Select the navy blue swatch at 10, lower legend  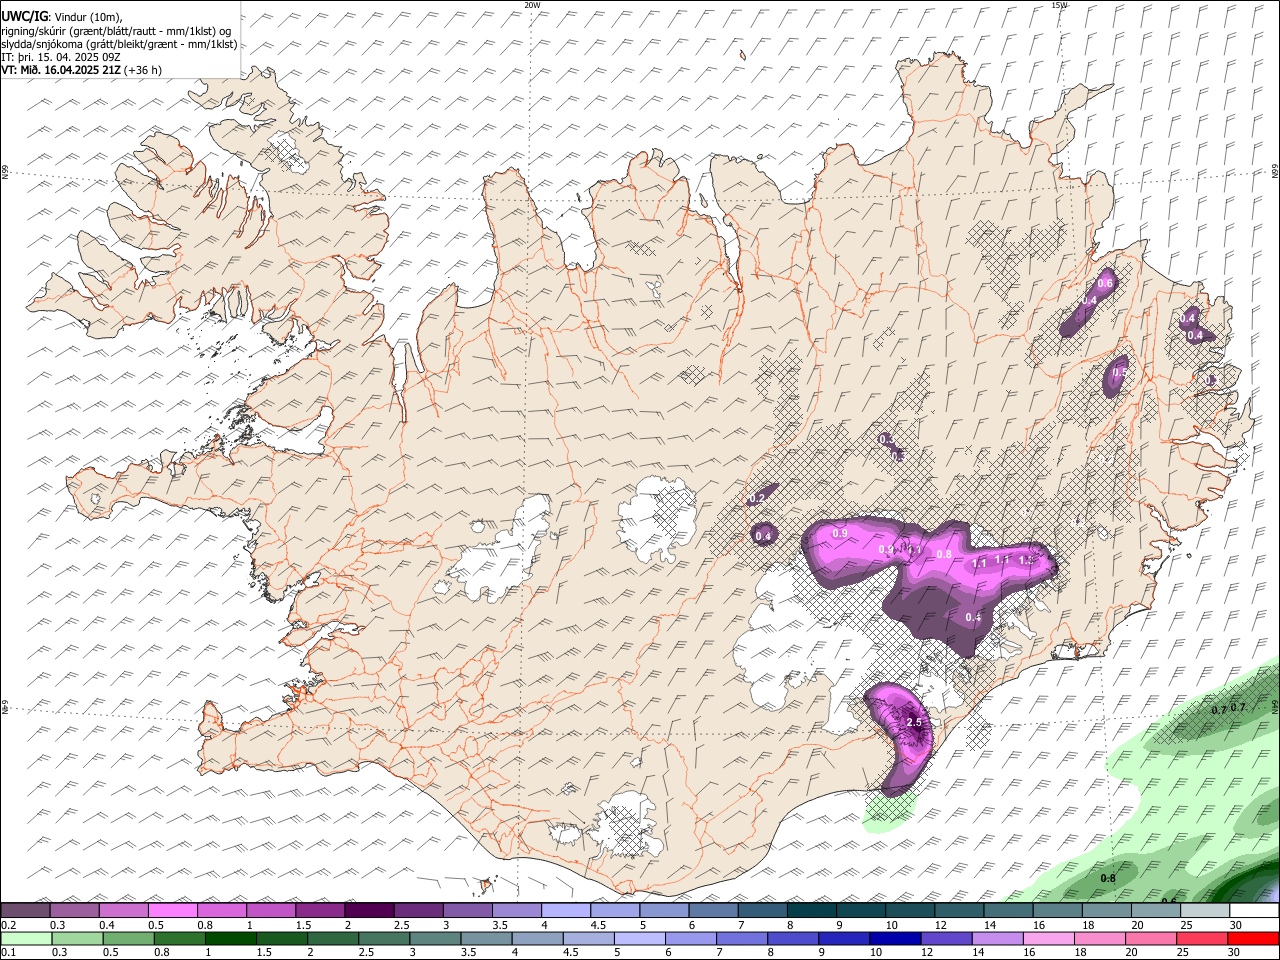pos(894,938)
